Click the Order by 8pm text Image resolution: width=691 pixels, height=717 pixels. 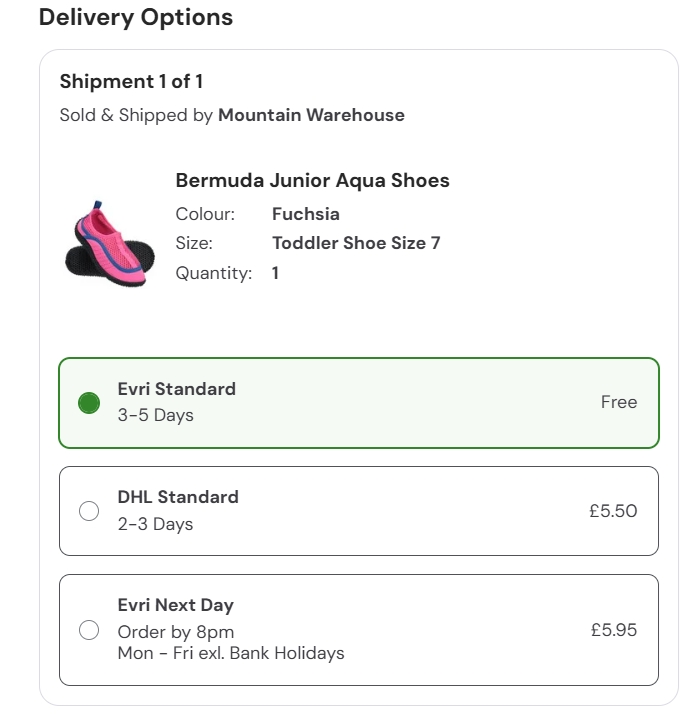click(176, 632)
